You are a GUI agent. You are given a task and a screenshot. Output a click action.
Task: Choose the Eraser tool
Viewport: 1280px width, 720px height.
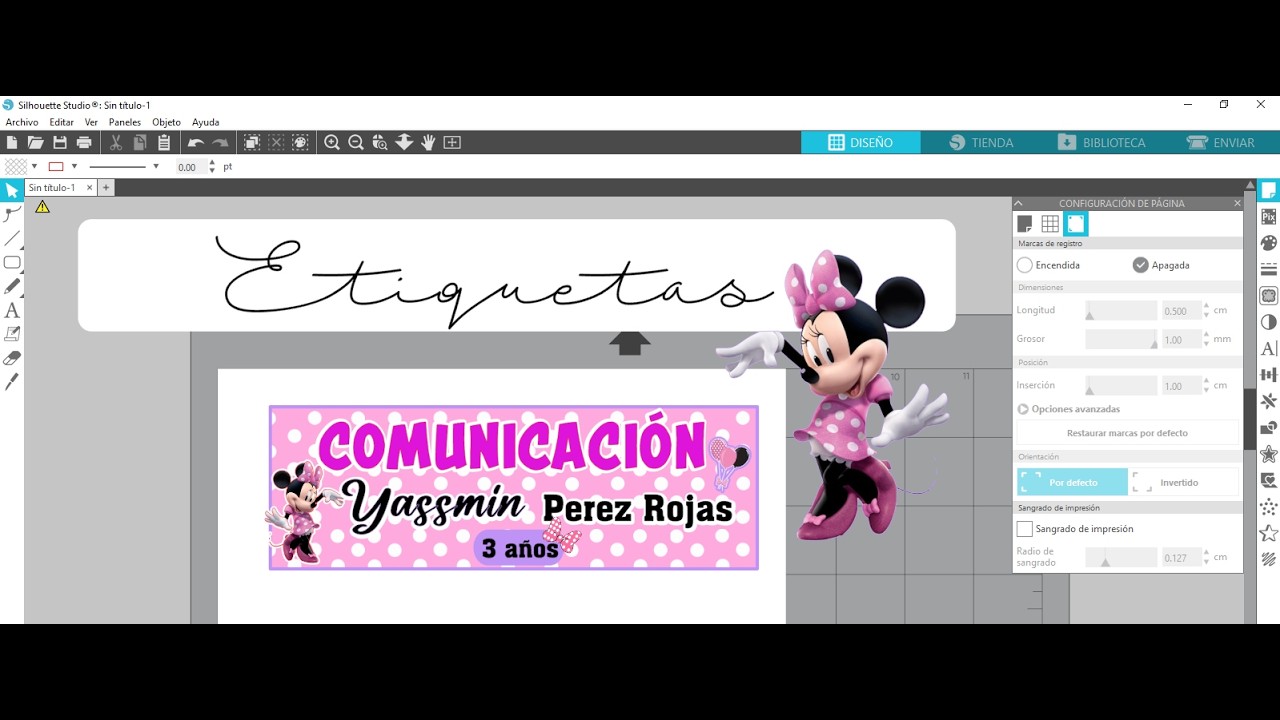pos(12,358)
